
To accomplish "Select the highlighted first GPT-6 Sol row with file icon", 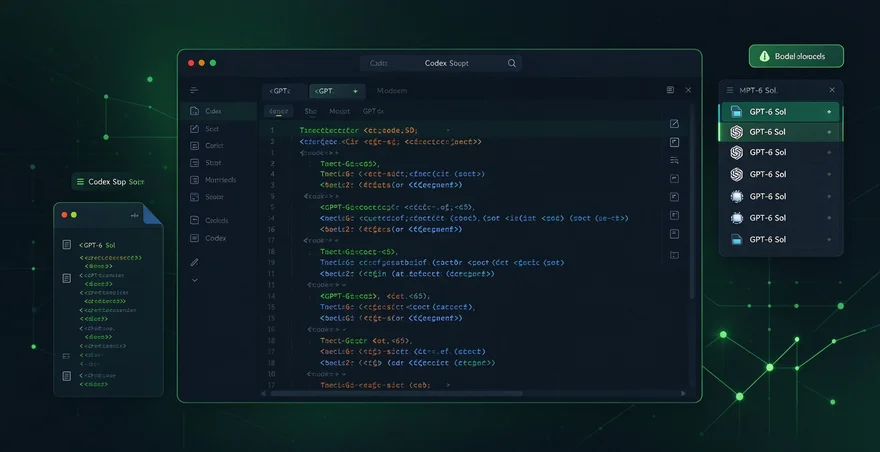I will click(780, 112).
